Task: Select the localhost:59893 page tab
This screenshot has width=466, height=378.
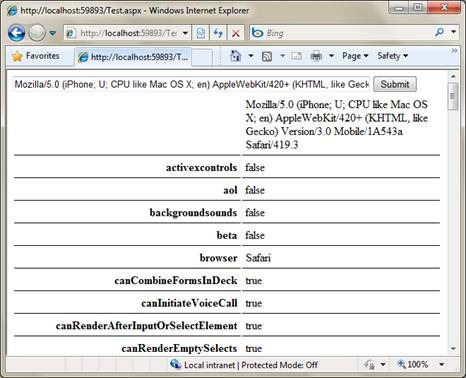Action: coord(133,57)
